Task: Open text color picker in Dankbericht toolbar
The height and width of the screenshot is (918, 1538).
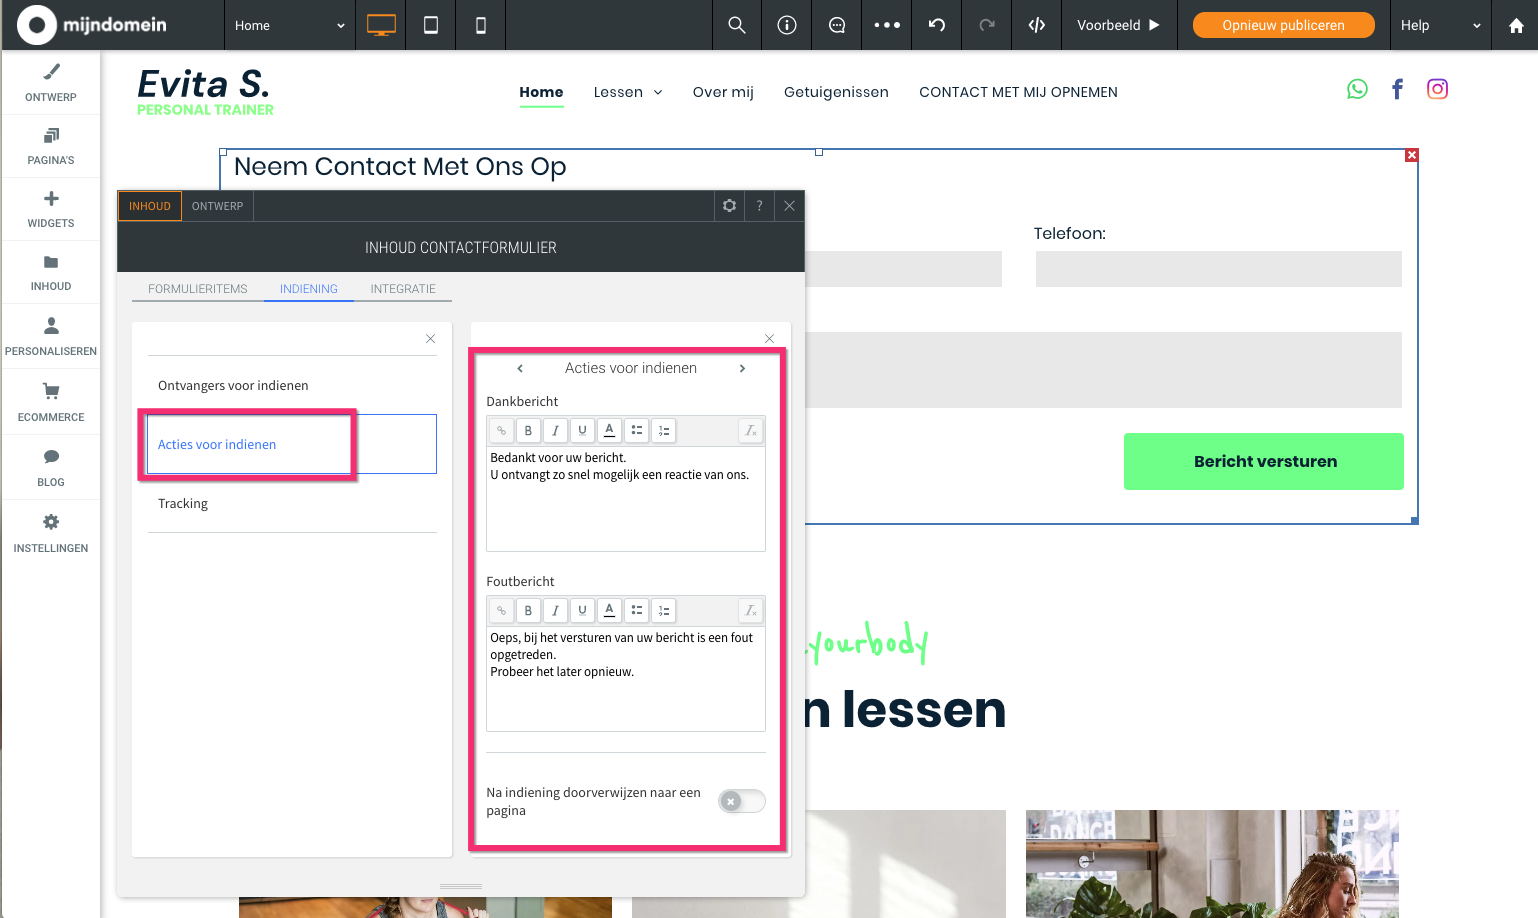Action: click(609, 431)
